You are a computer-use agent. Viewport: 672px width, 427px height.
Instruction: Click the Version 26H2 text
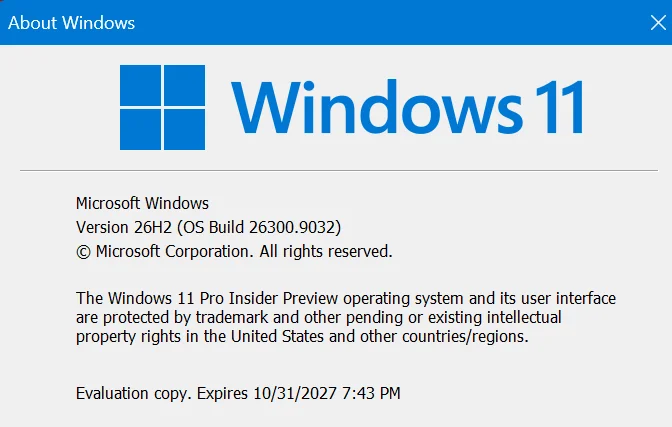tap(124, 227)
